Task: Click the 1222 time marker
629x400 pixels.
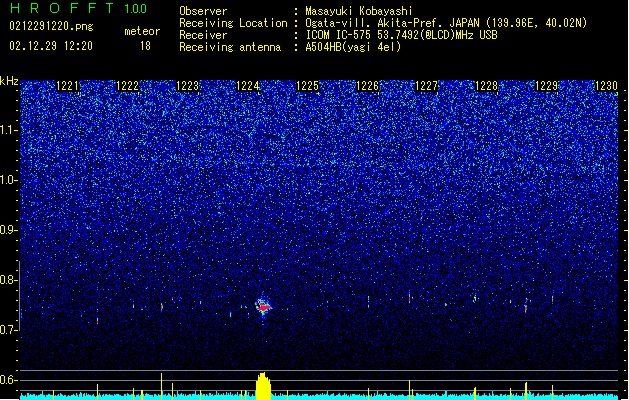Action: 127,86
